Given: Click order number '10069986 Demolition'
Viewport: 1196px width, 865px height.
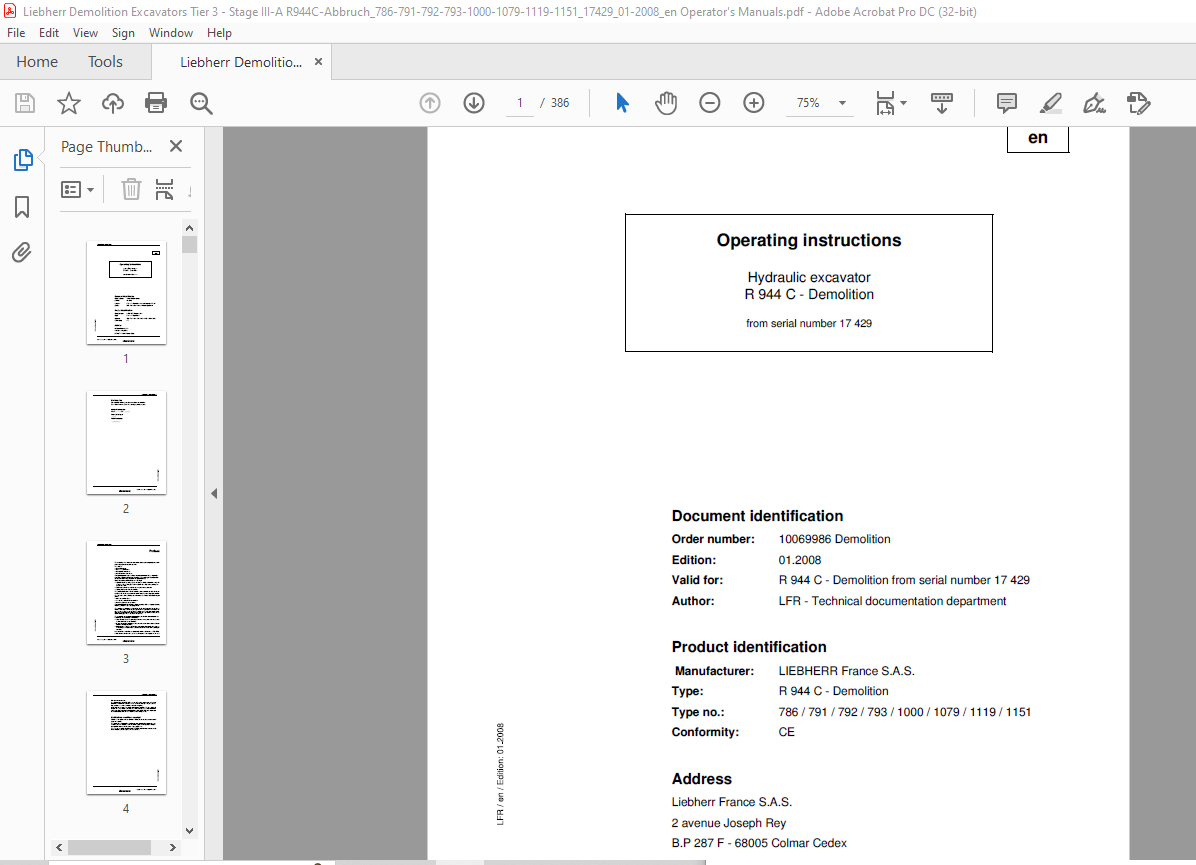Looking at the screenshot, I should (x=834, y=539).
